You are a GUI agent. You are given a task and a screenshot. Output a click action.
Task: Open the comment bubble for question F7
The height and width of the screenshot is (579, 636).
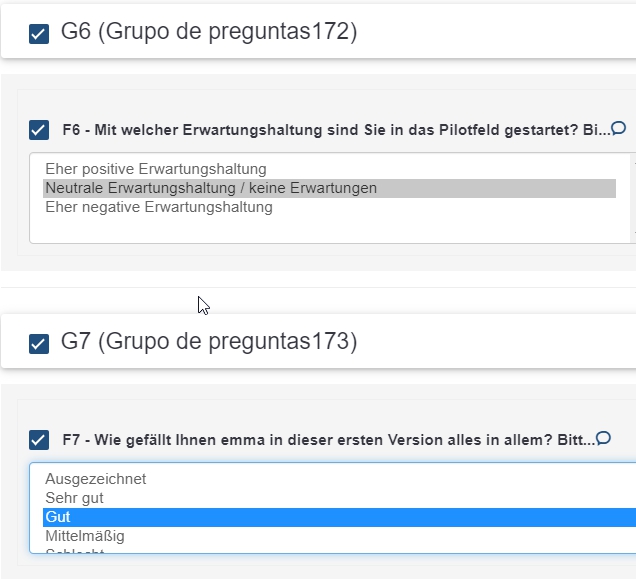coord(603,438)
